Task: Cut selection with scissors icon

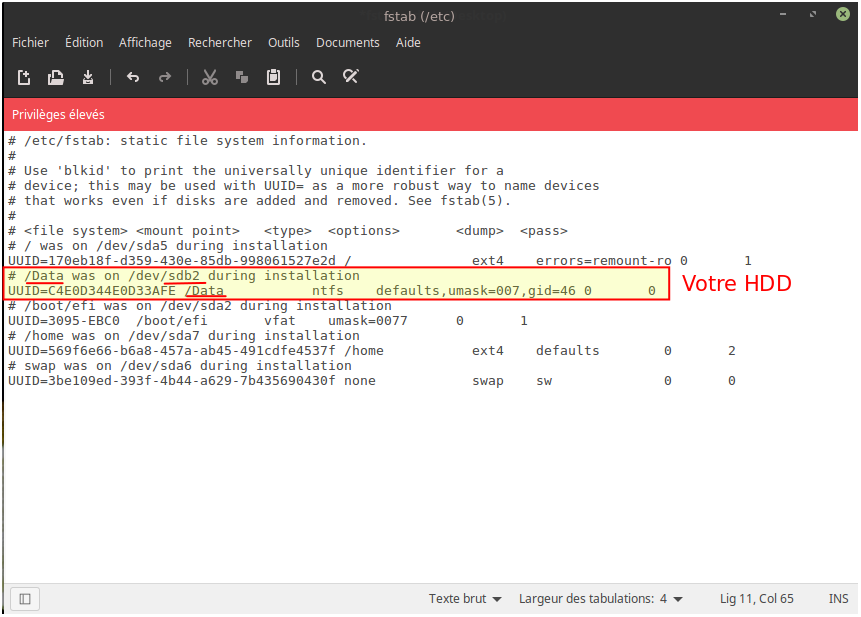Action: (x=210, y=77)
